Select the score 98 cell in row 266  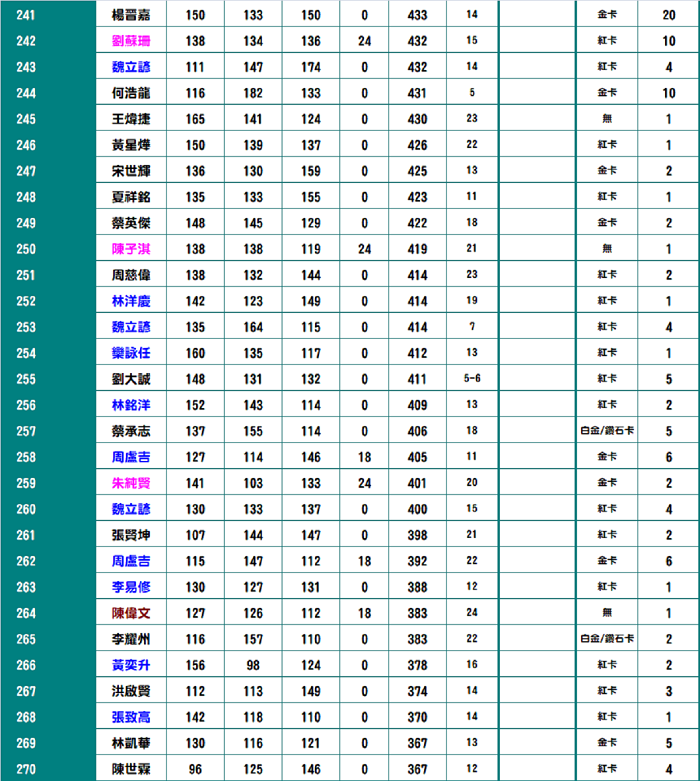(253, 664)
